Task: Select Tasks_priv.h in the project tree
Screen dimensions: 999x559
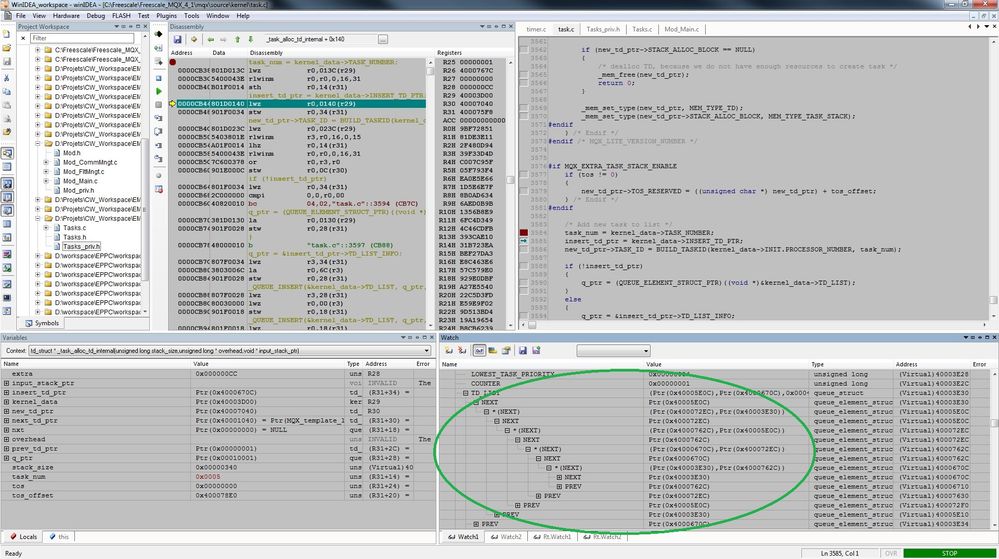Action: click(81, 247)
